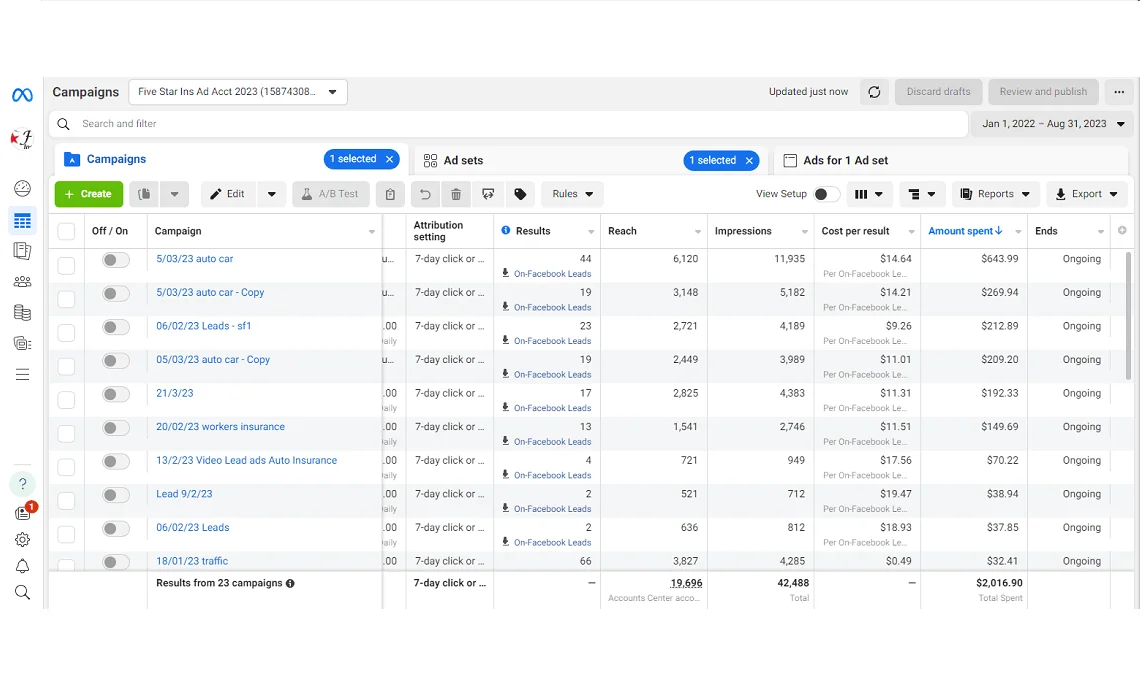1140x700 pixels.
Task: Click the trash delete icon in toolbar
Action: pos(456,194)
